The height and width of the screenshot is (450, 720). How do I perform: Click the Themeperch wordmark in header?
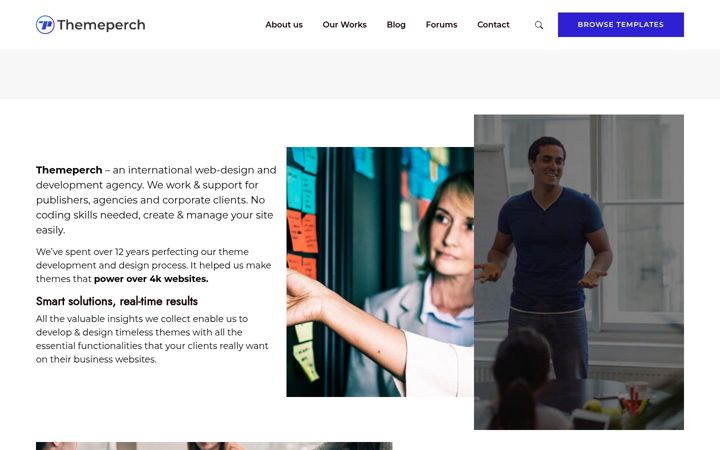(101, 25)
